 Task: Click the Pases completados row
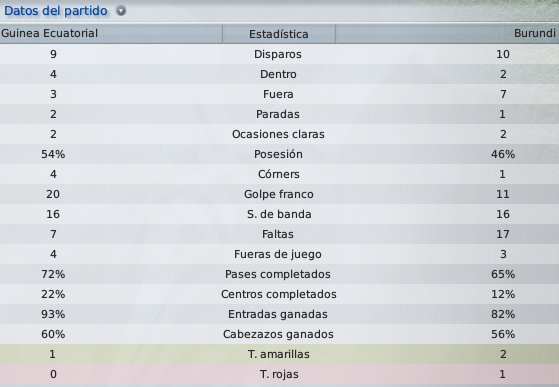pos(280,274)
